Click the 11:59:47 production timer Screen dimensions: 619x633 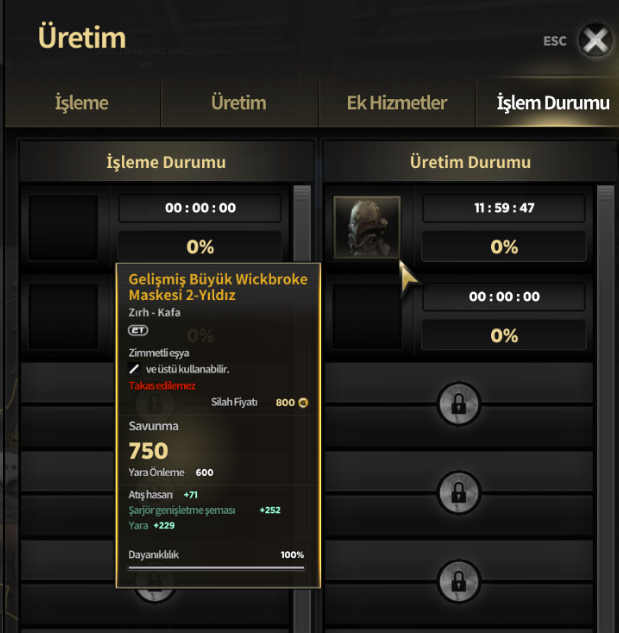pyautogui.click(x=504, y=208)
